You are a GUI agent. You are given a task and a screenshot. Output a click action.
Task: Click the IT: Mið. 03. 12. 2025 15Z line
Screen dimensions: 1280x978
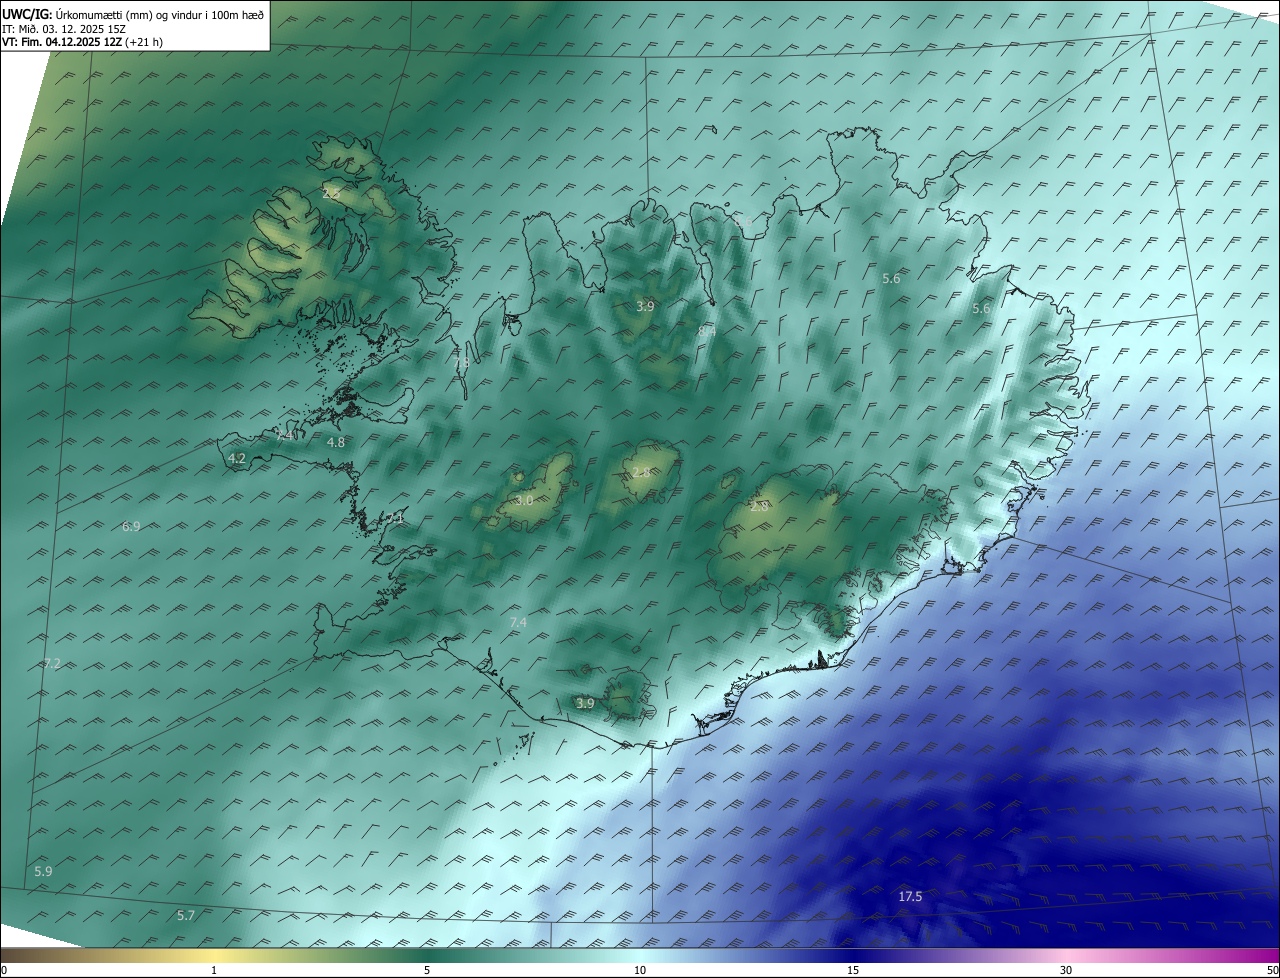click(x=64, y=29)
